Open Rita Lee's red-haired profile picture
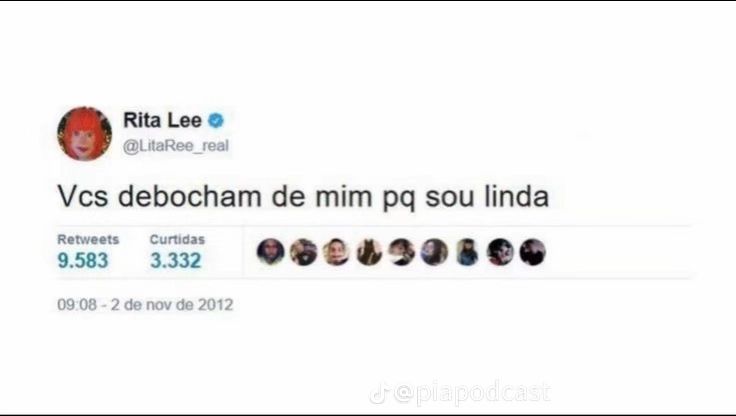This screenshot has height=416, width=736. coord(84,134)
